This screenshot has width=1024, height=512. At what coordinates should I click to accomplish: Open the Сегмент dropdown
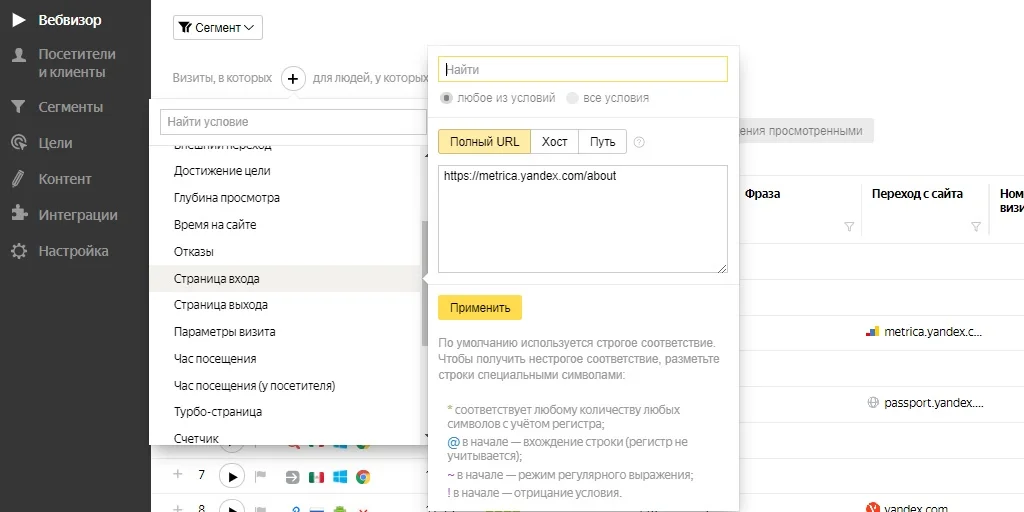[217, 27]
